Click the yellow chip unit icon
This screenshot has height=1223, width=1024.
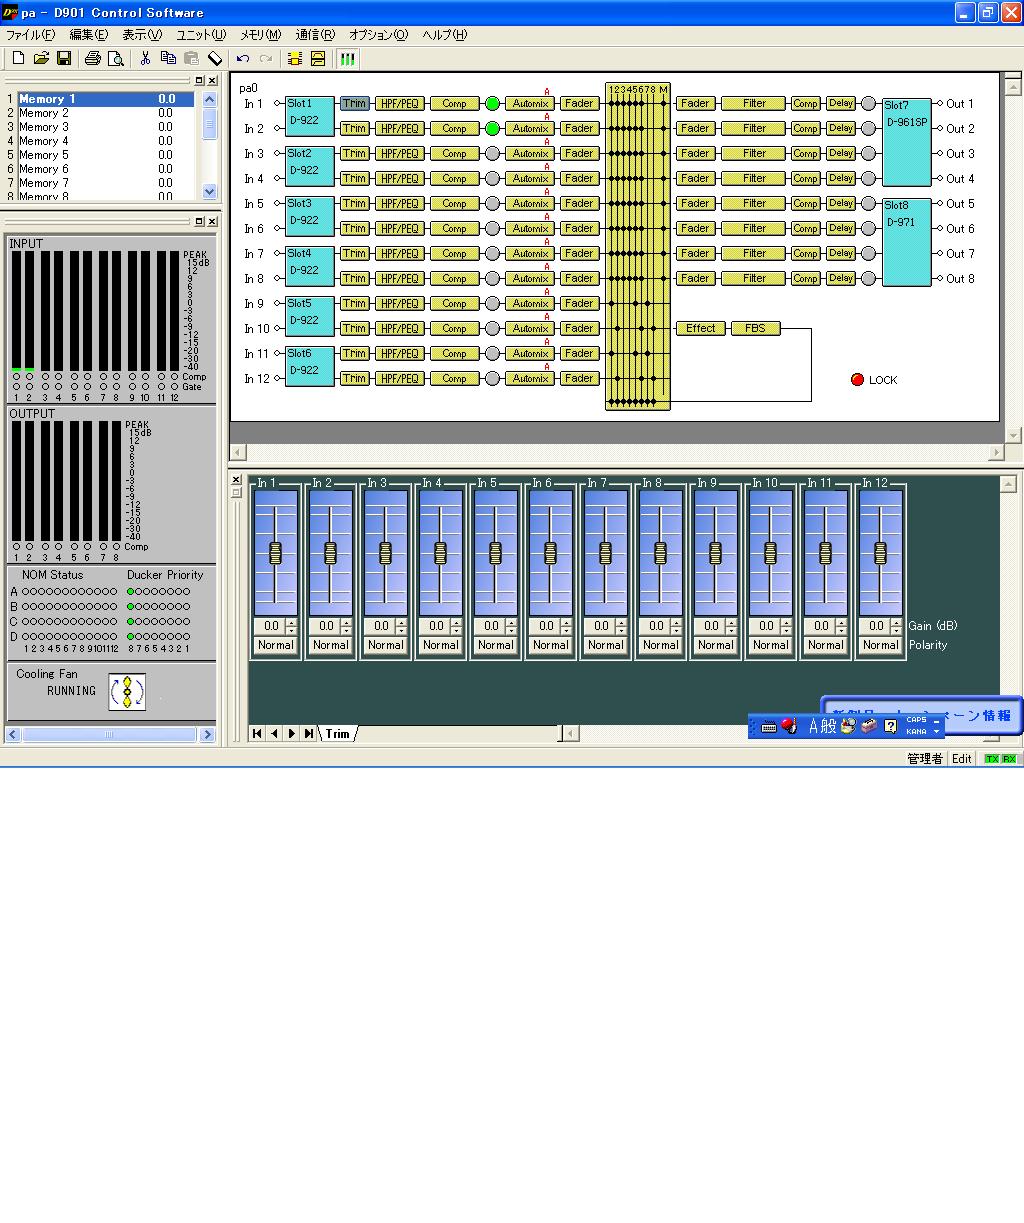coord(294,59)
